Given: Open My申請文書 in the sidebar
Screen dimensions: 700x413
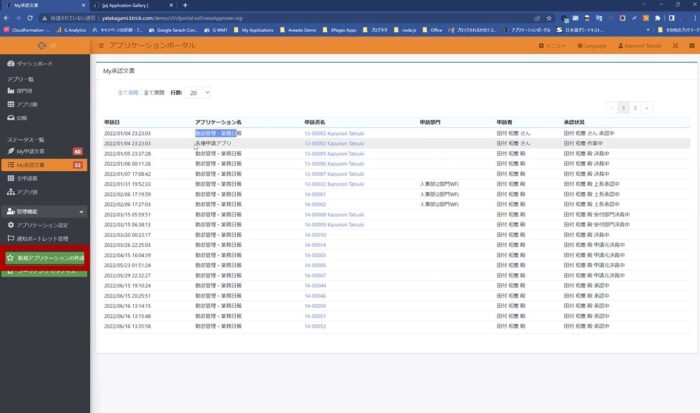Looking at the screenshot, I should click(44, 152).
